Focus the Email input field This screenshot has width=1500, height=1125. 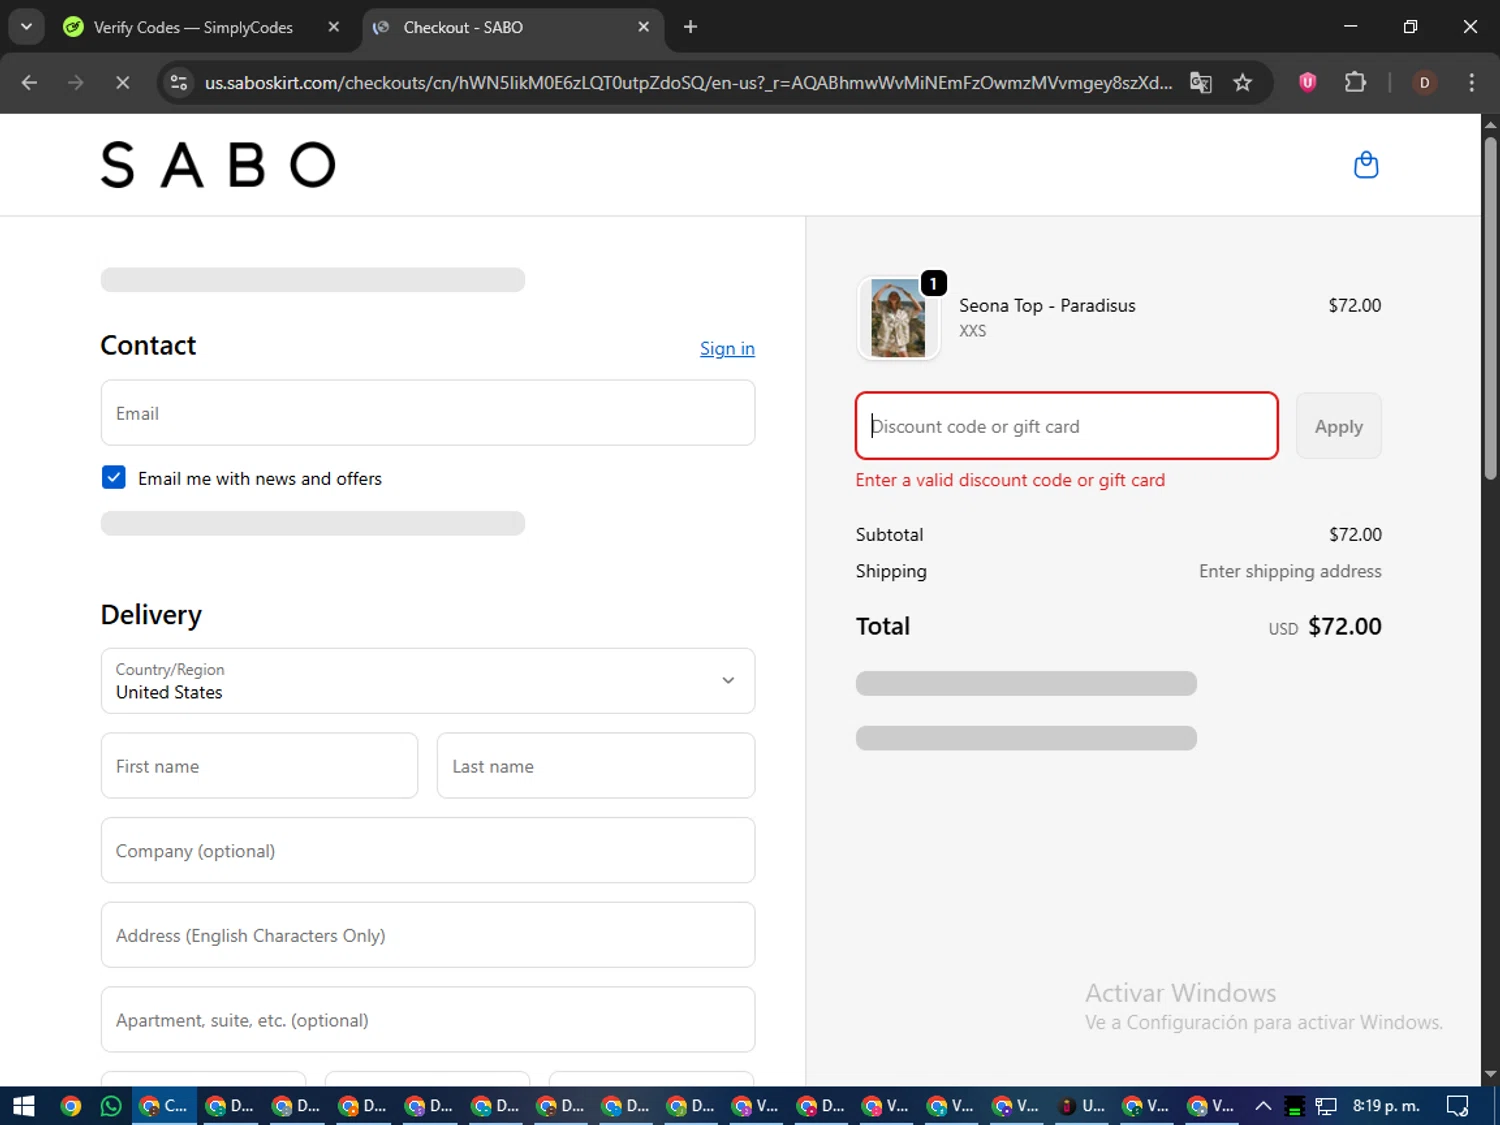(x=428, y=413)
